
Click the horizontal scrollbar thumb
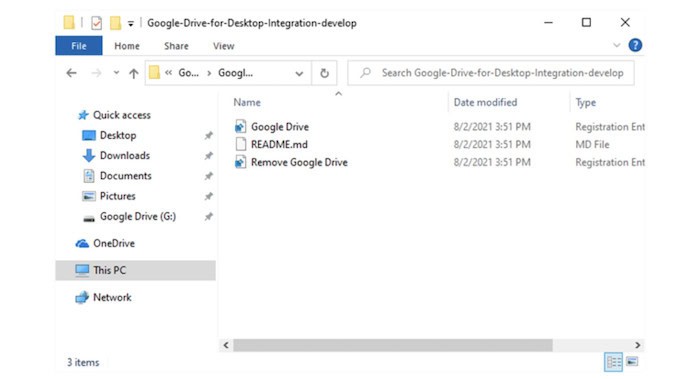392,345
